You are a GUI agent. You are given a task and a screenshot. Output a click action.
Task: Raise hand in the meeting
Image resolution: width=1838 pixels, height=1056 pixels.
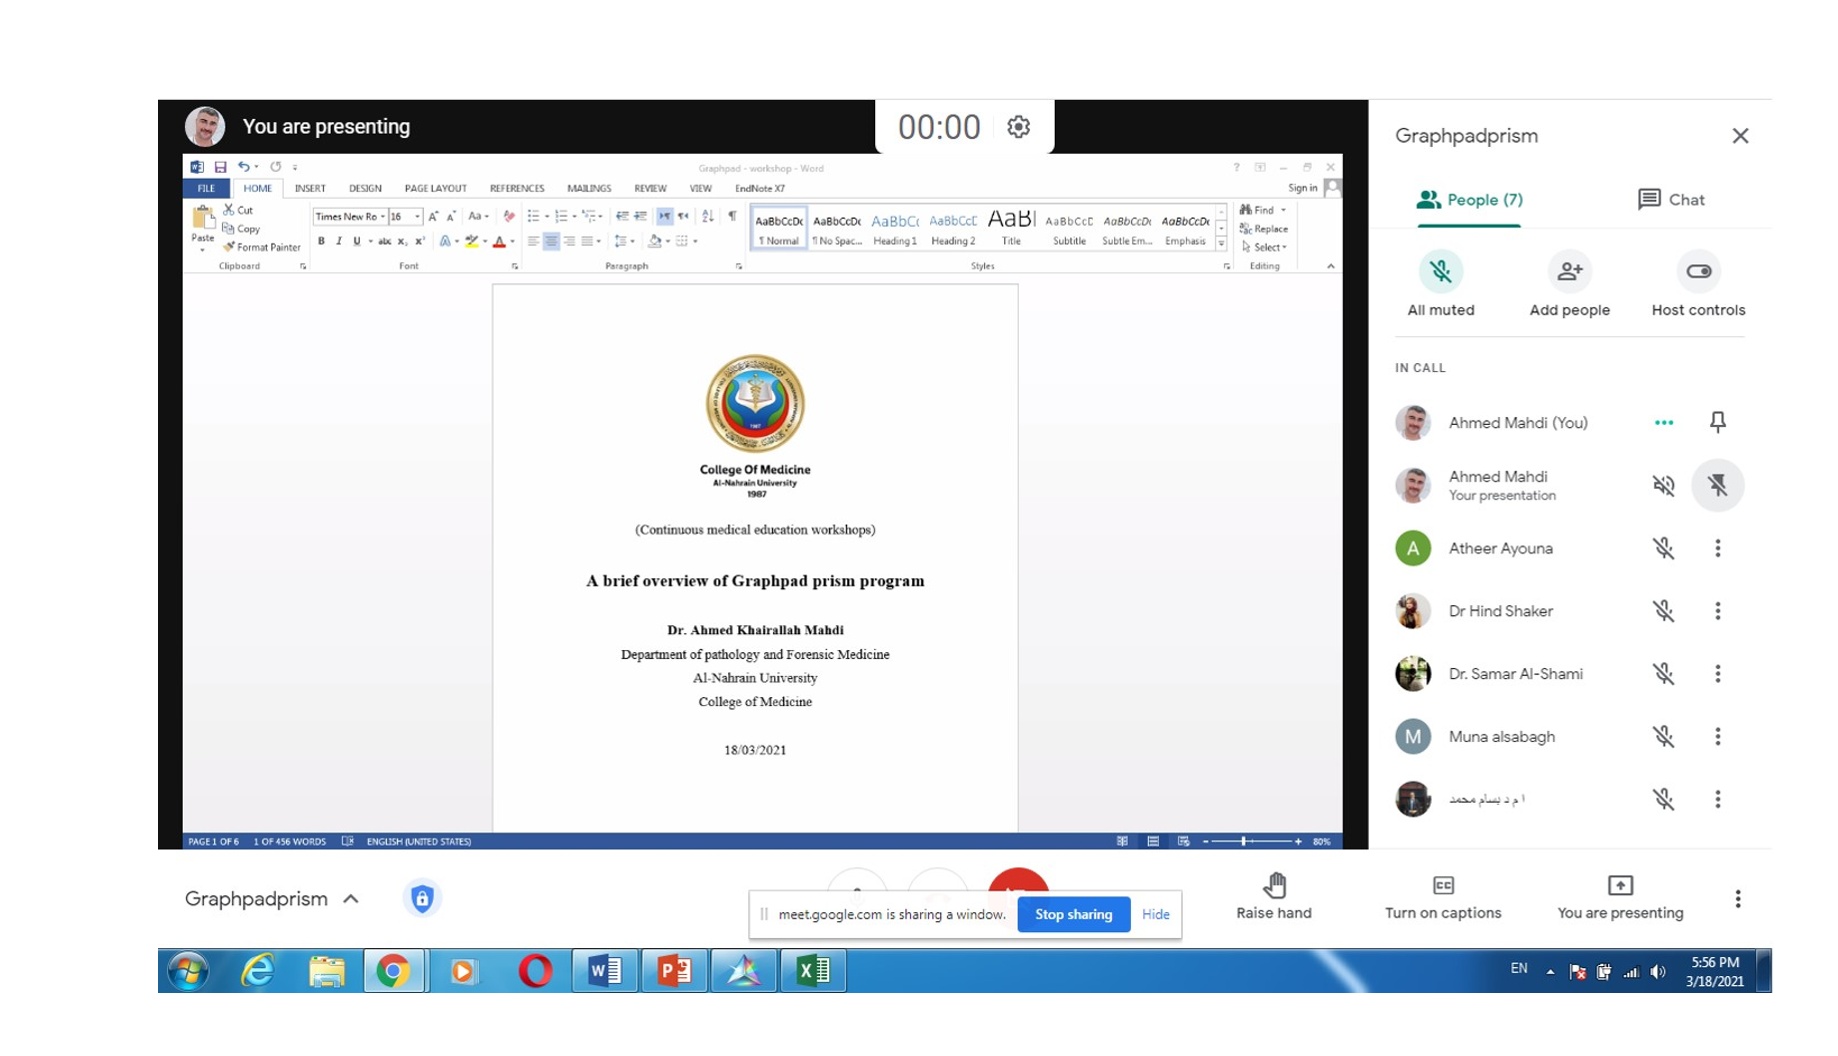(x=1275, y=897)
